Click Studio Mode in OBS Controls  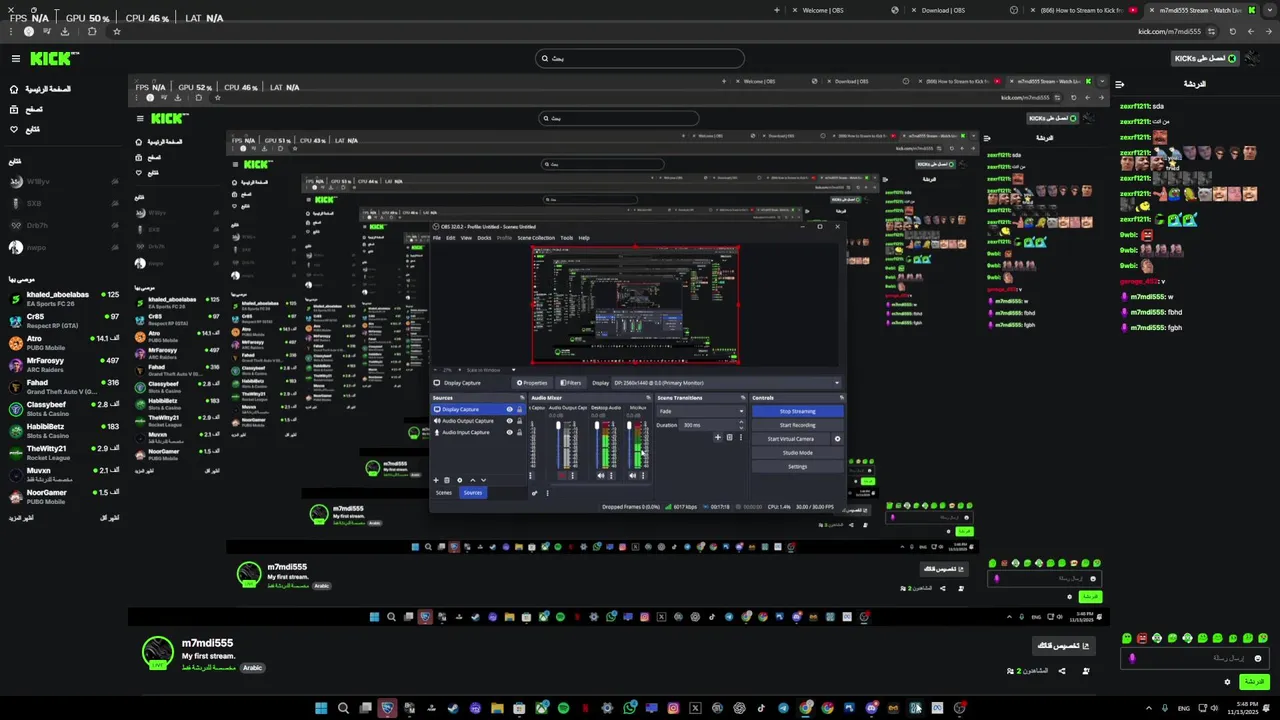pos(798,453)
